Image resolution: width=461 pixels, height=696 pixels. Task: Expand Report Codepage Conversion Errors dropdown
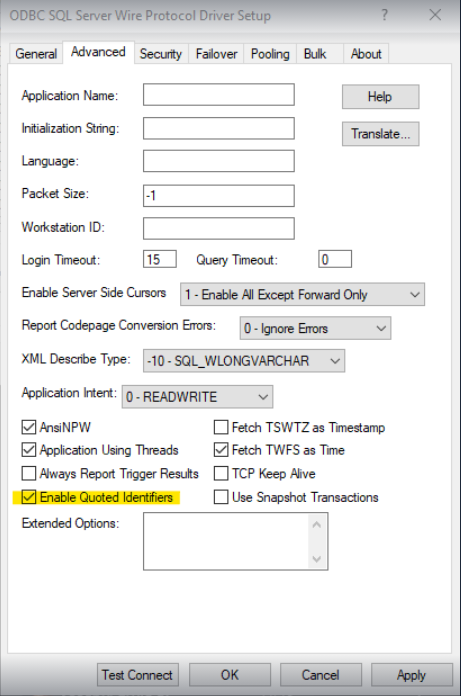315,328
